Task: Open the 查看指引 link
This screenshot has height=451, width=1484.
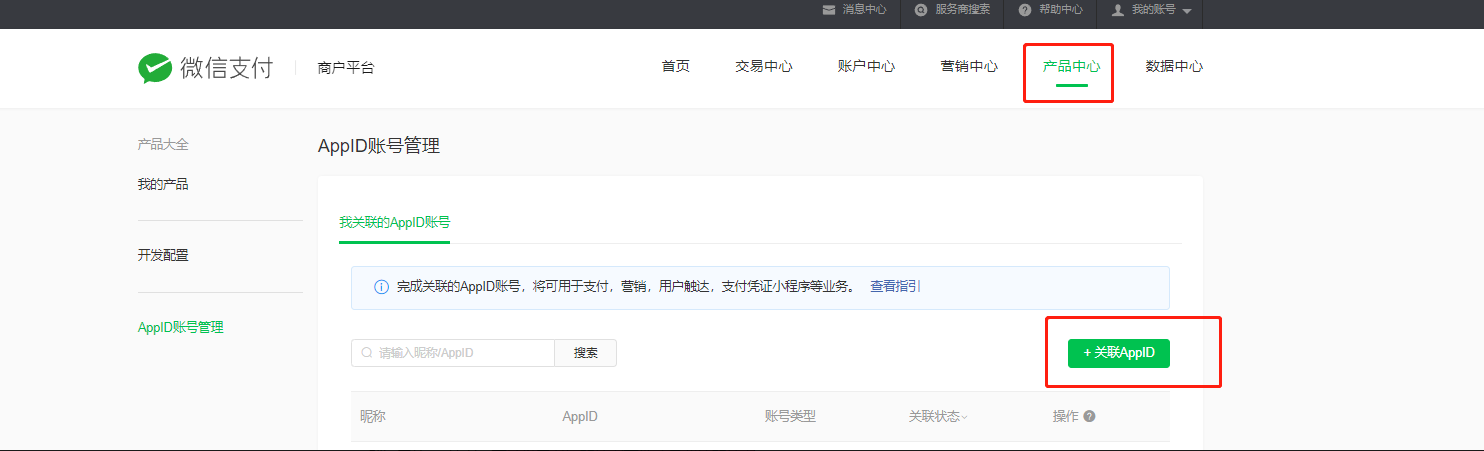Action: (895, 286)
